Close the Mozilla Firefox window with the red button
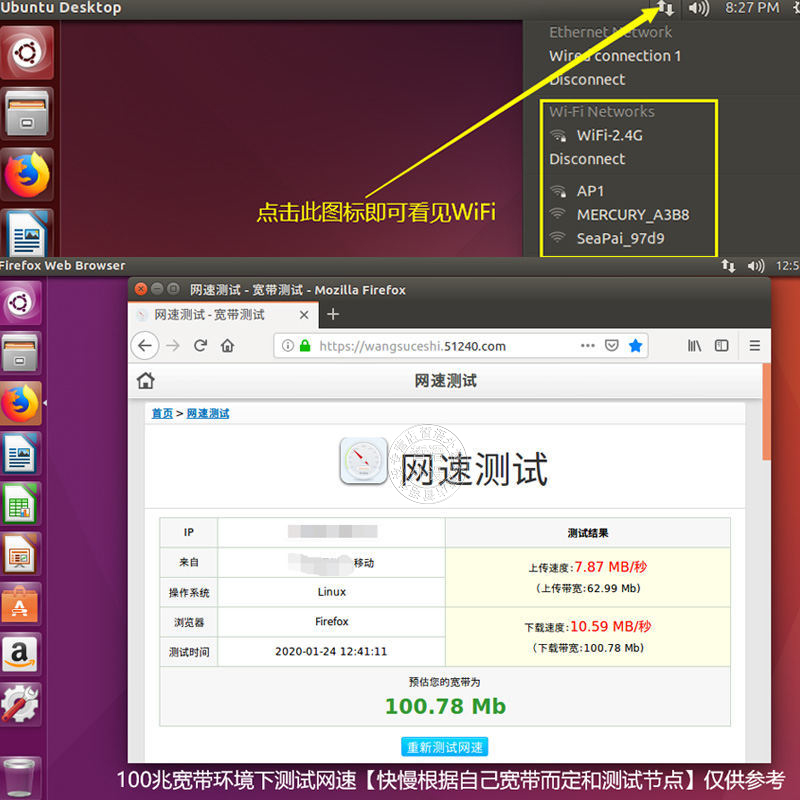This screenshot has width=800, height=800. [x=141, y=289]
